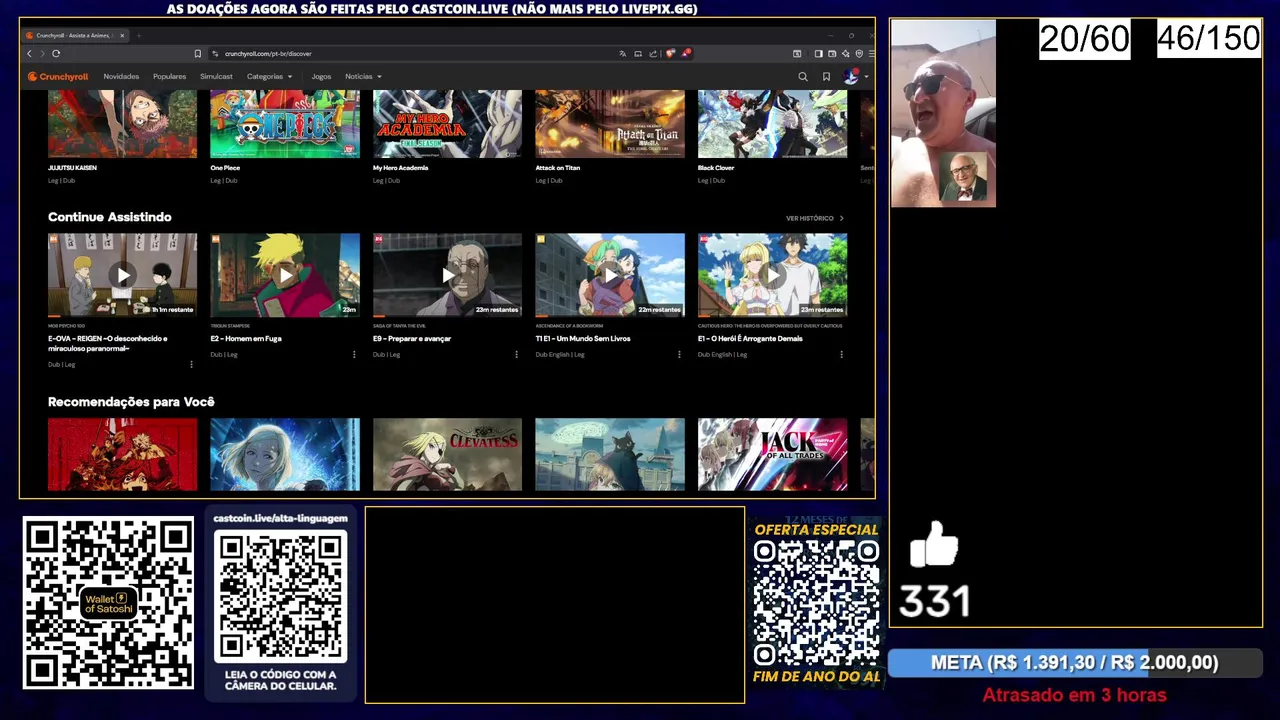Screen dimensions: 1280x720
Task: Open the profile avatar dropdown
Action: tap(854, 76)
